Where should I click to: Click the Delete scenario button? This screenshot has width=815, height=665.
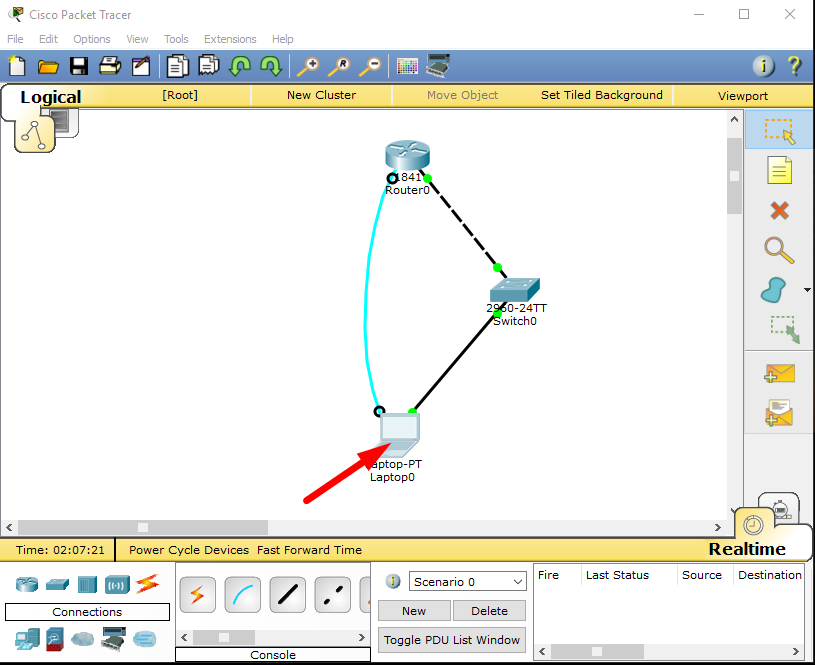click(x=489, y=611)
